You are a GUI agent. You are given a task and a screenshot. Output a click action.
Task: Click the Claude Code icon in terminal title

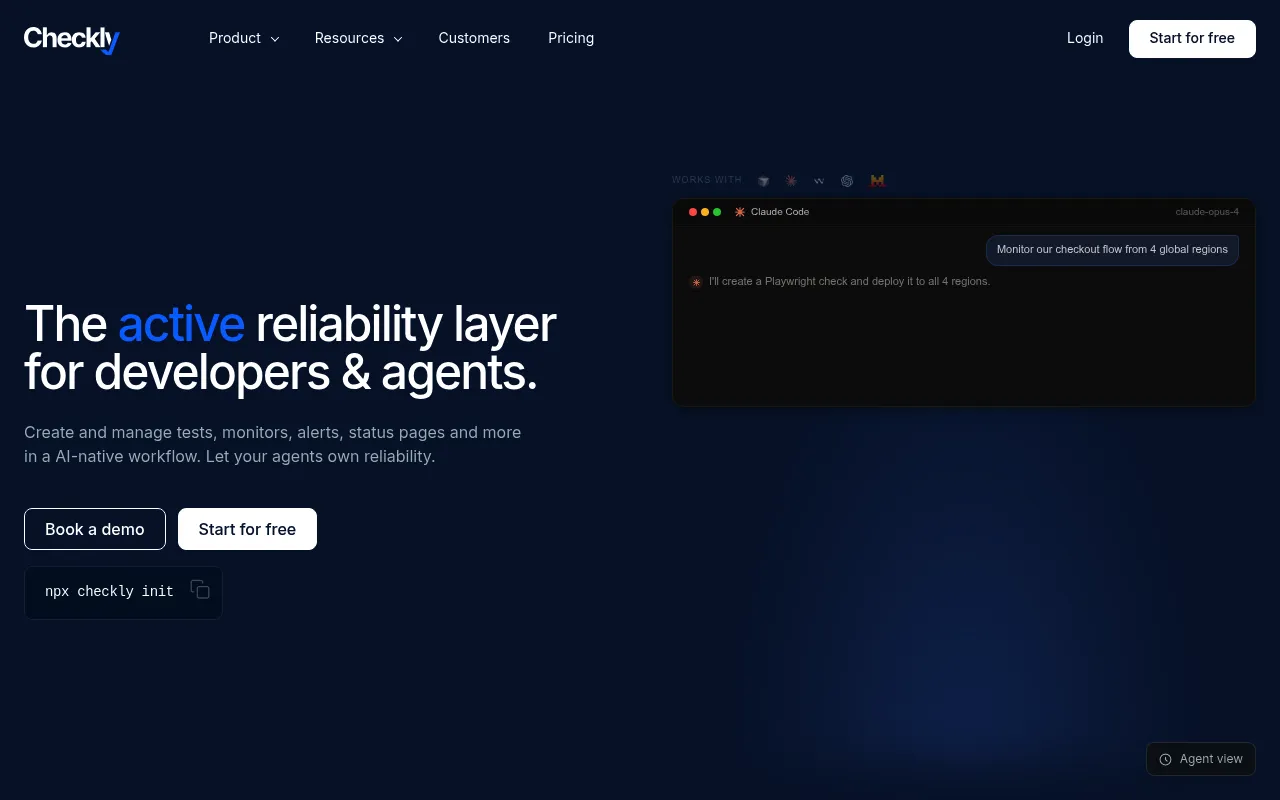pyautogui.click(x=740, y=212)
